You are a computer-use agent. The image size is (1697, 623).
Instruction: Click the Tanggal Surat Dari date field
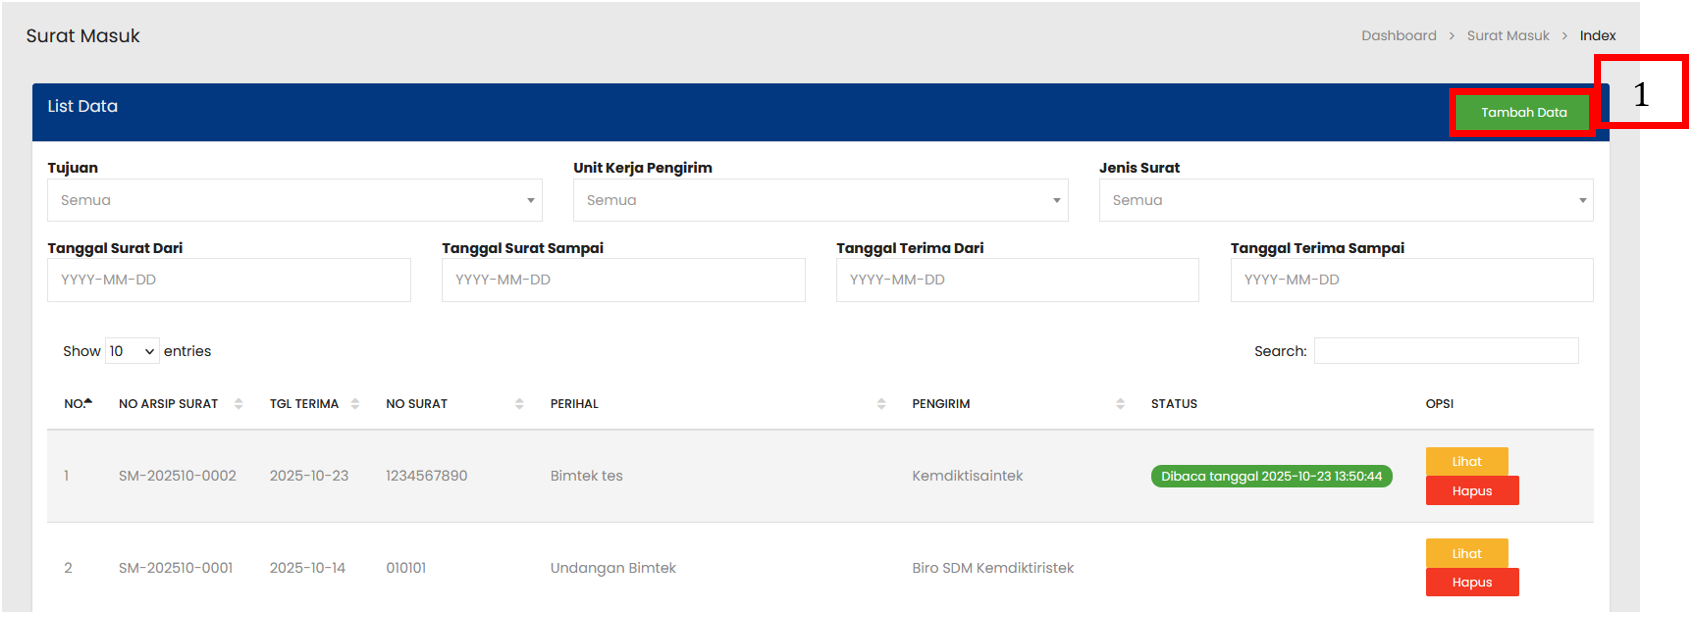click(228, 280)
